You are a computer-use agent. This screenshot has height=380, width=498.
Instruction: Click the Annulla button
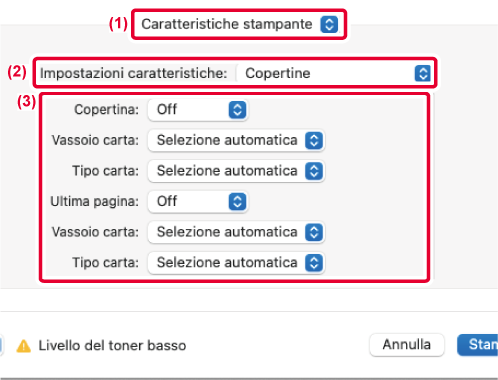point(407,345)
